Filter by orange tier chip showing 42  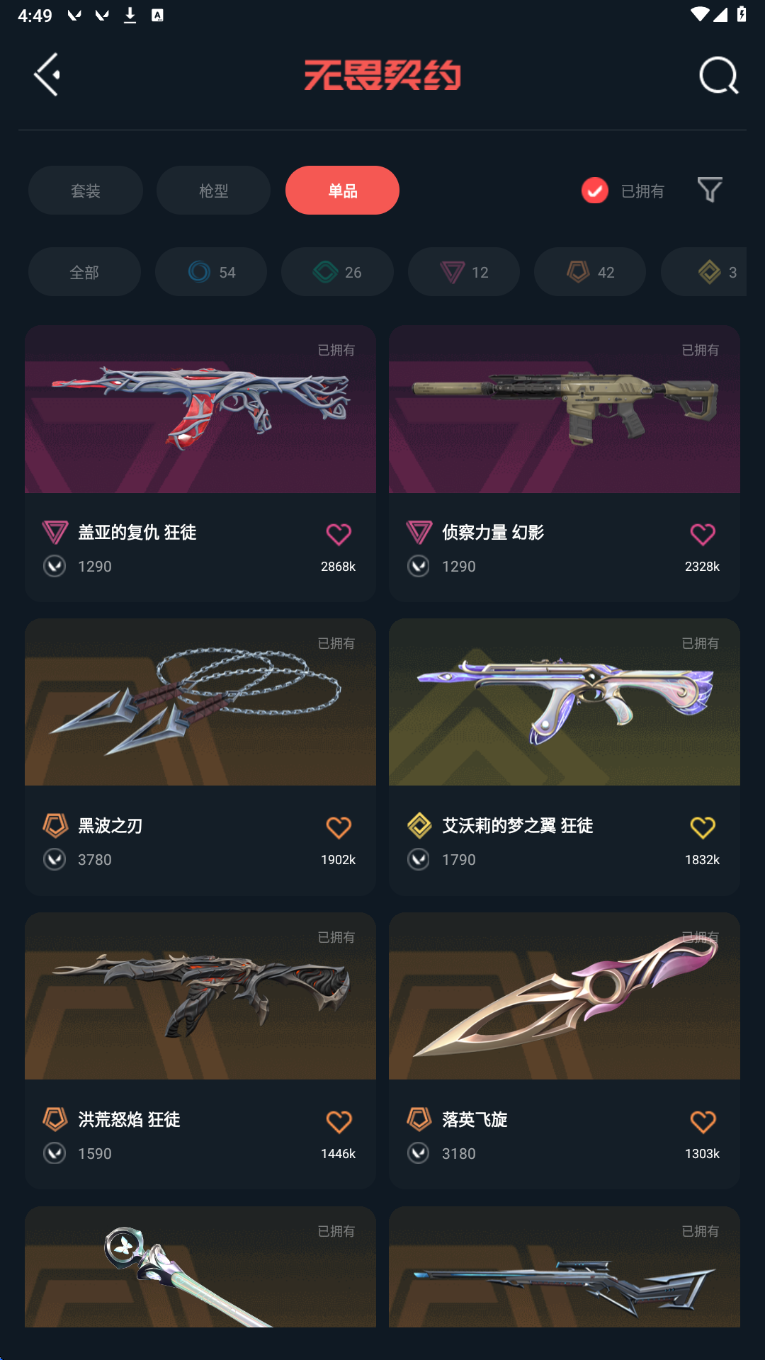590,272
